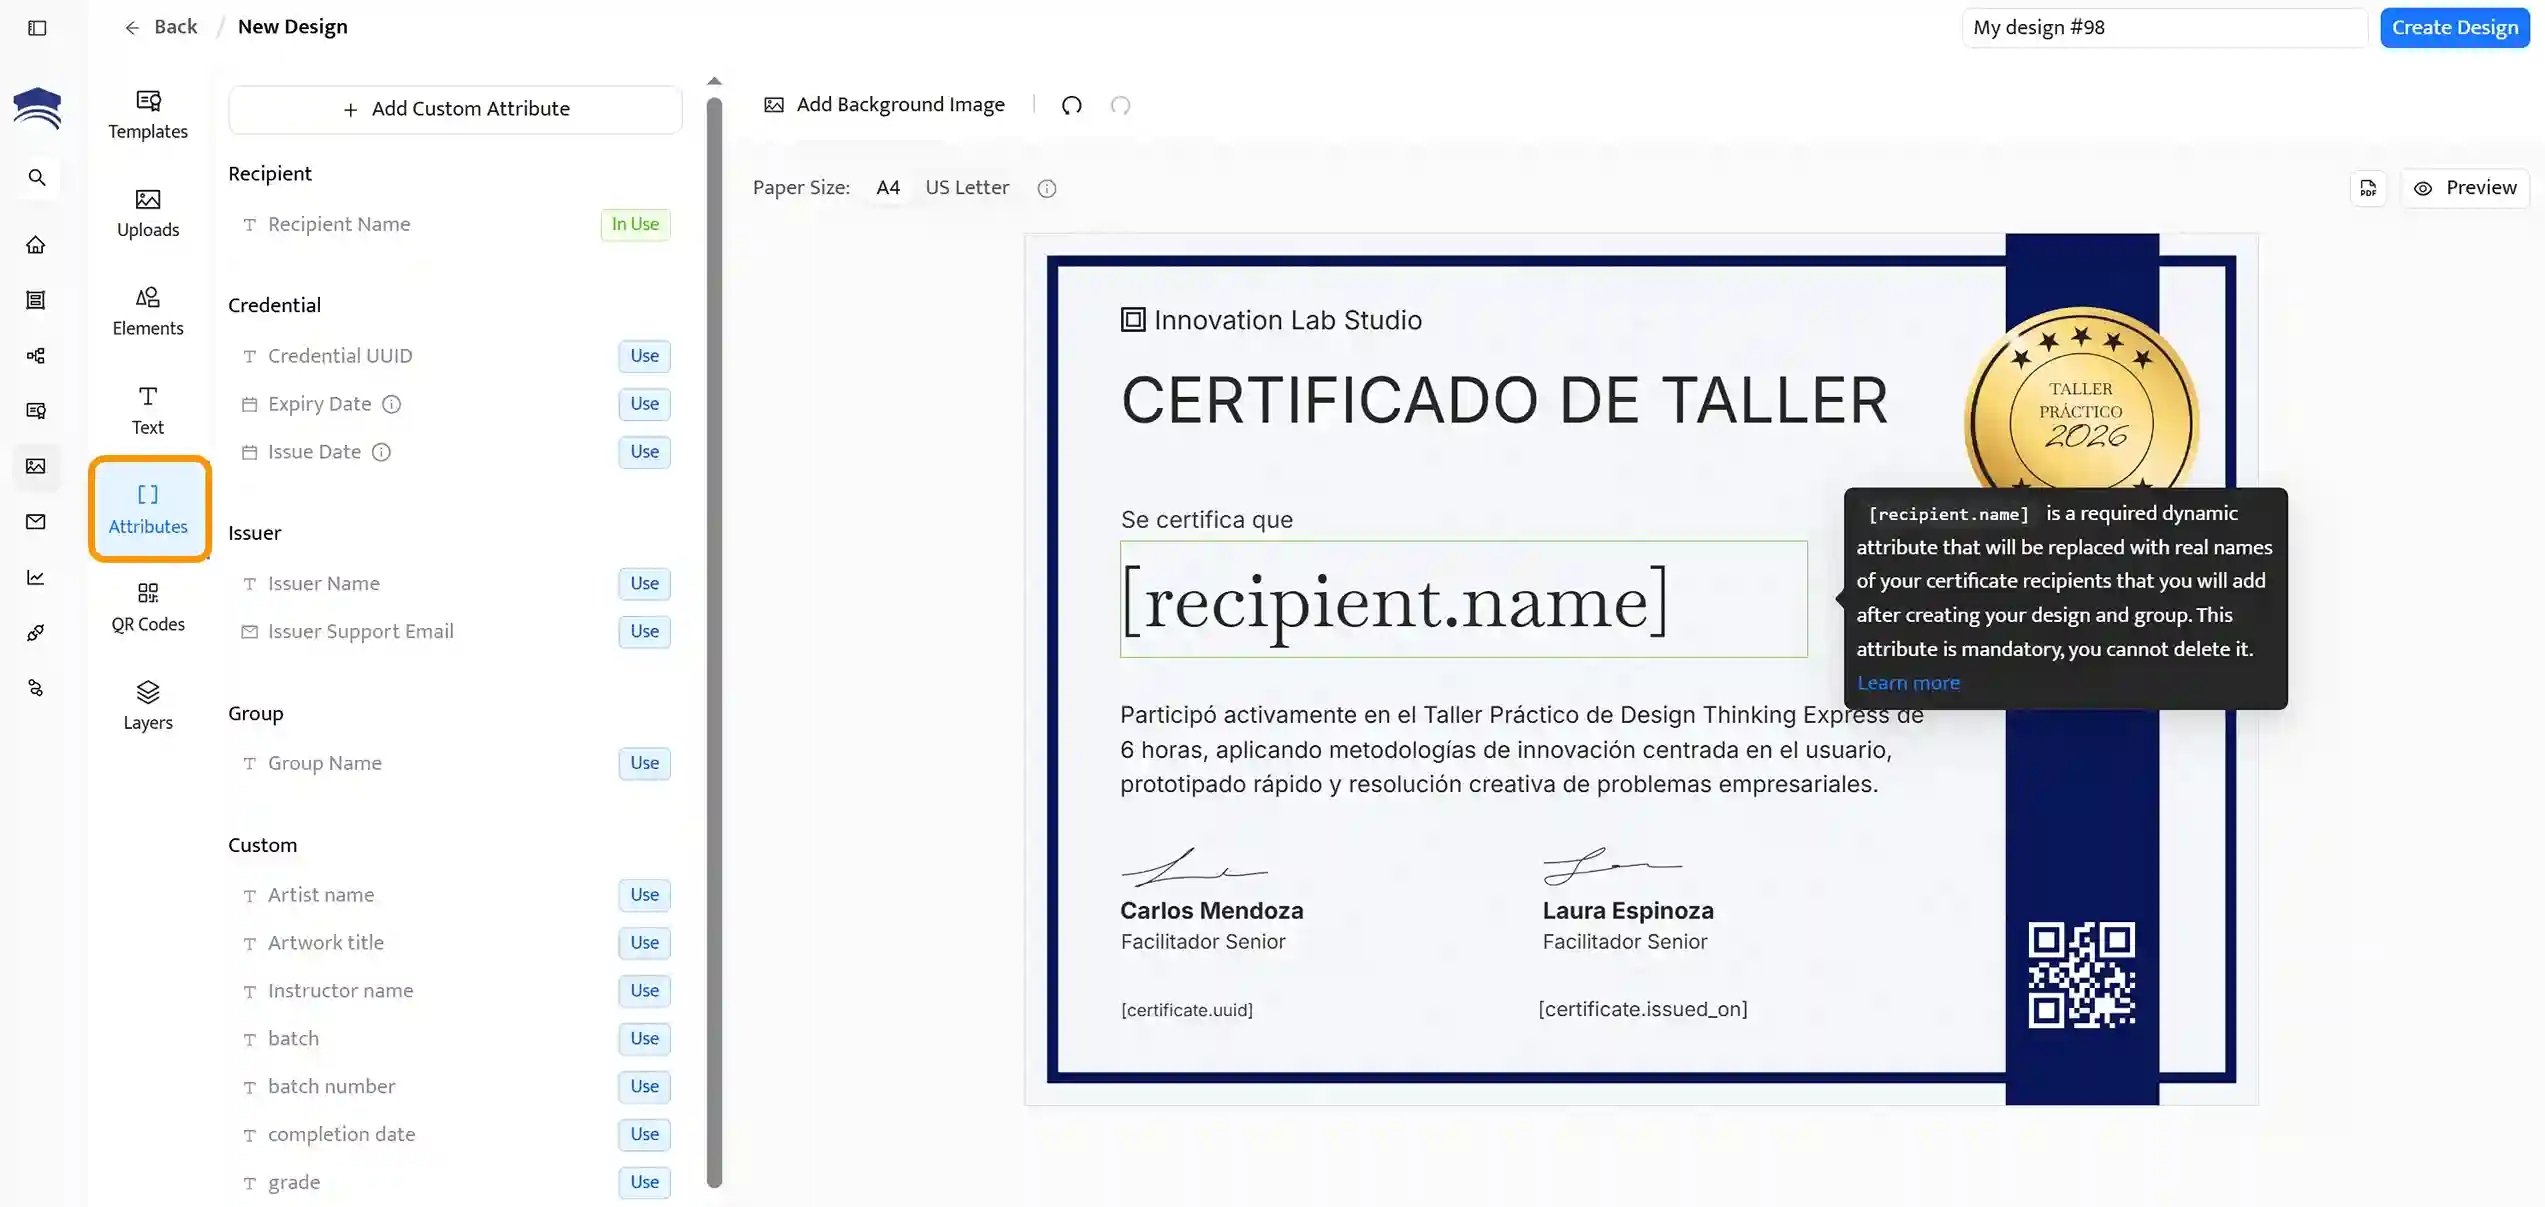The height and width of the screenshot is (1207, 2545).
Task: Show Issue Date info tooltip icon
Action: tap(381, 452)
